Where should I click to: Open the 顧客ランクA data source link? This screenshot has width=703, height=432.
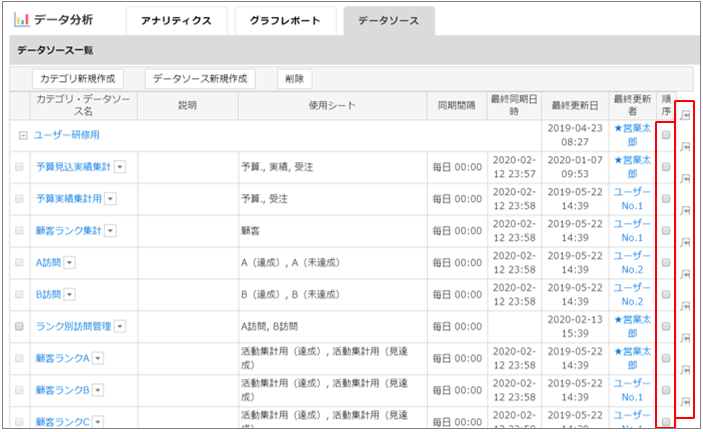pos(63,358)
